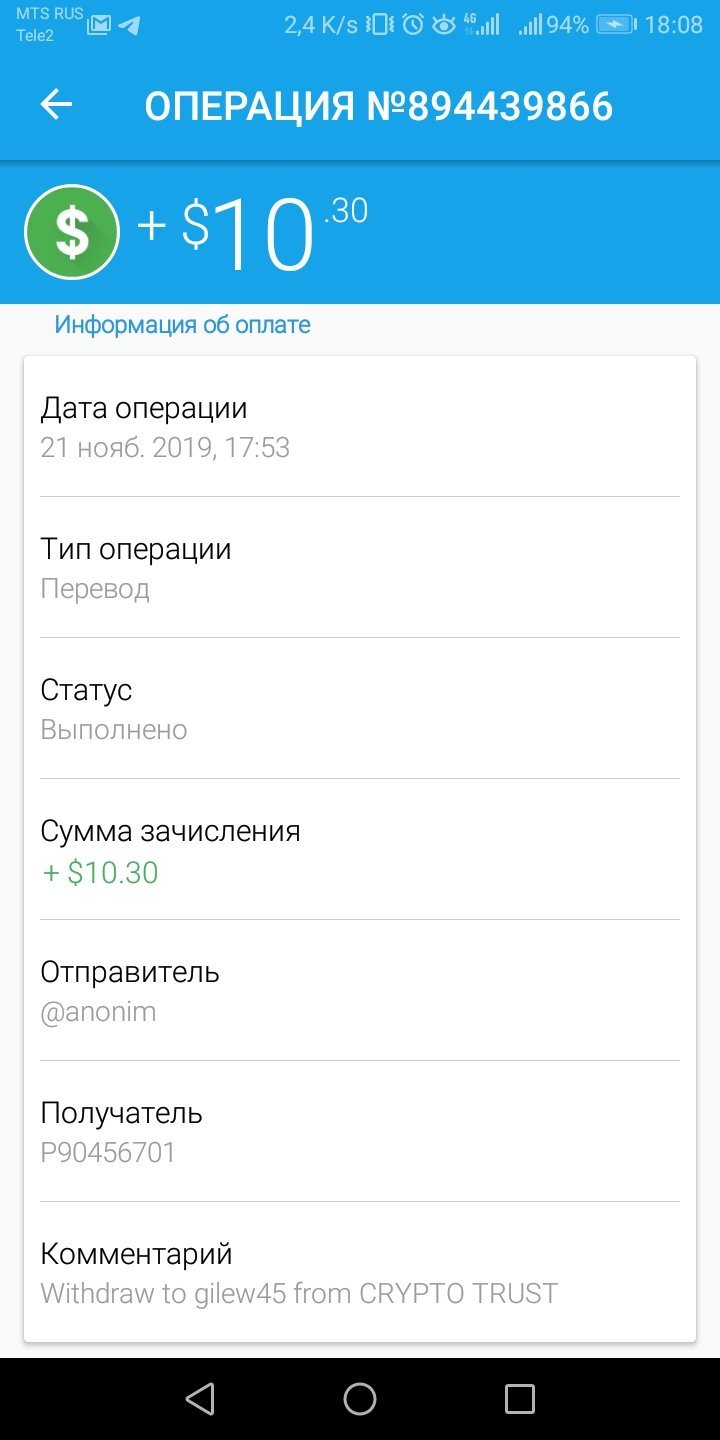Tap the green + $10.30 credited sum
720x1440 pixels.
pos(100,873)
